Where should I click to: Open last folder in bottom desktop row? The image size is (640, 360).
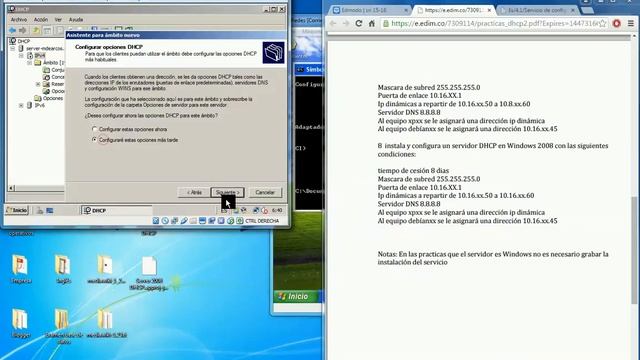(x=105, y=319)
